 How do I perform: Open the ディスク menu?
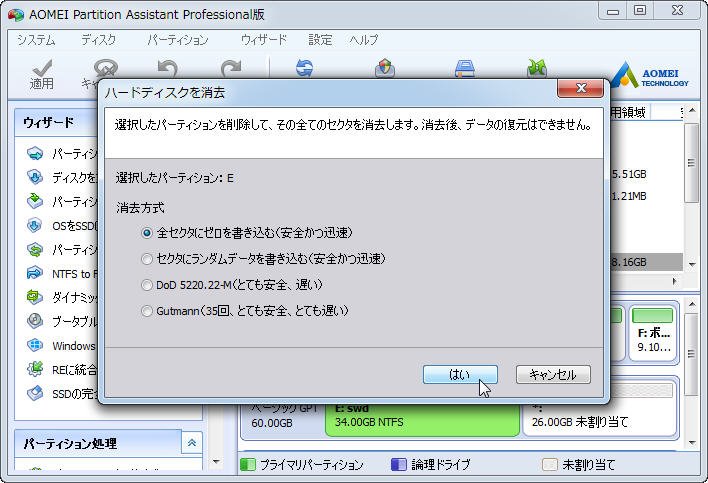click(98, 40)
